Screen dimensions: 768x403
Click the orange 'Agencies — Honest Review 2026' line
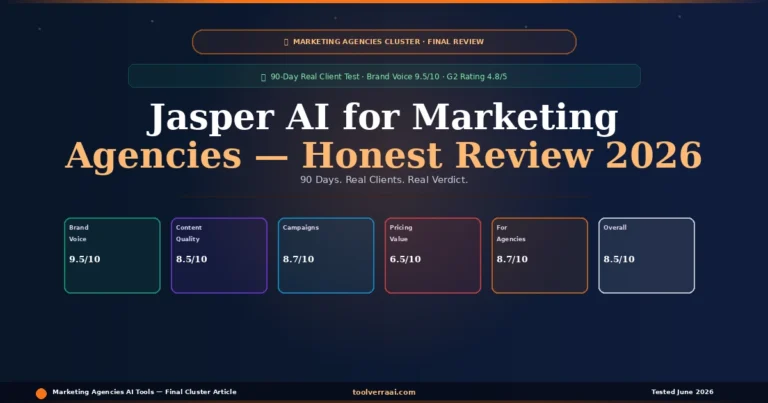coord(384,155)
